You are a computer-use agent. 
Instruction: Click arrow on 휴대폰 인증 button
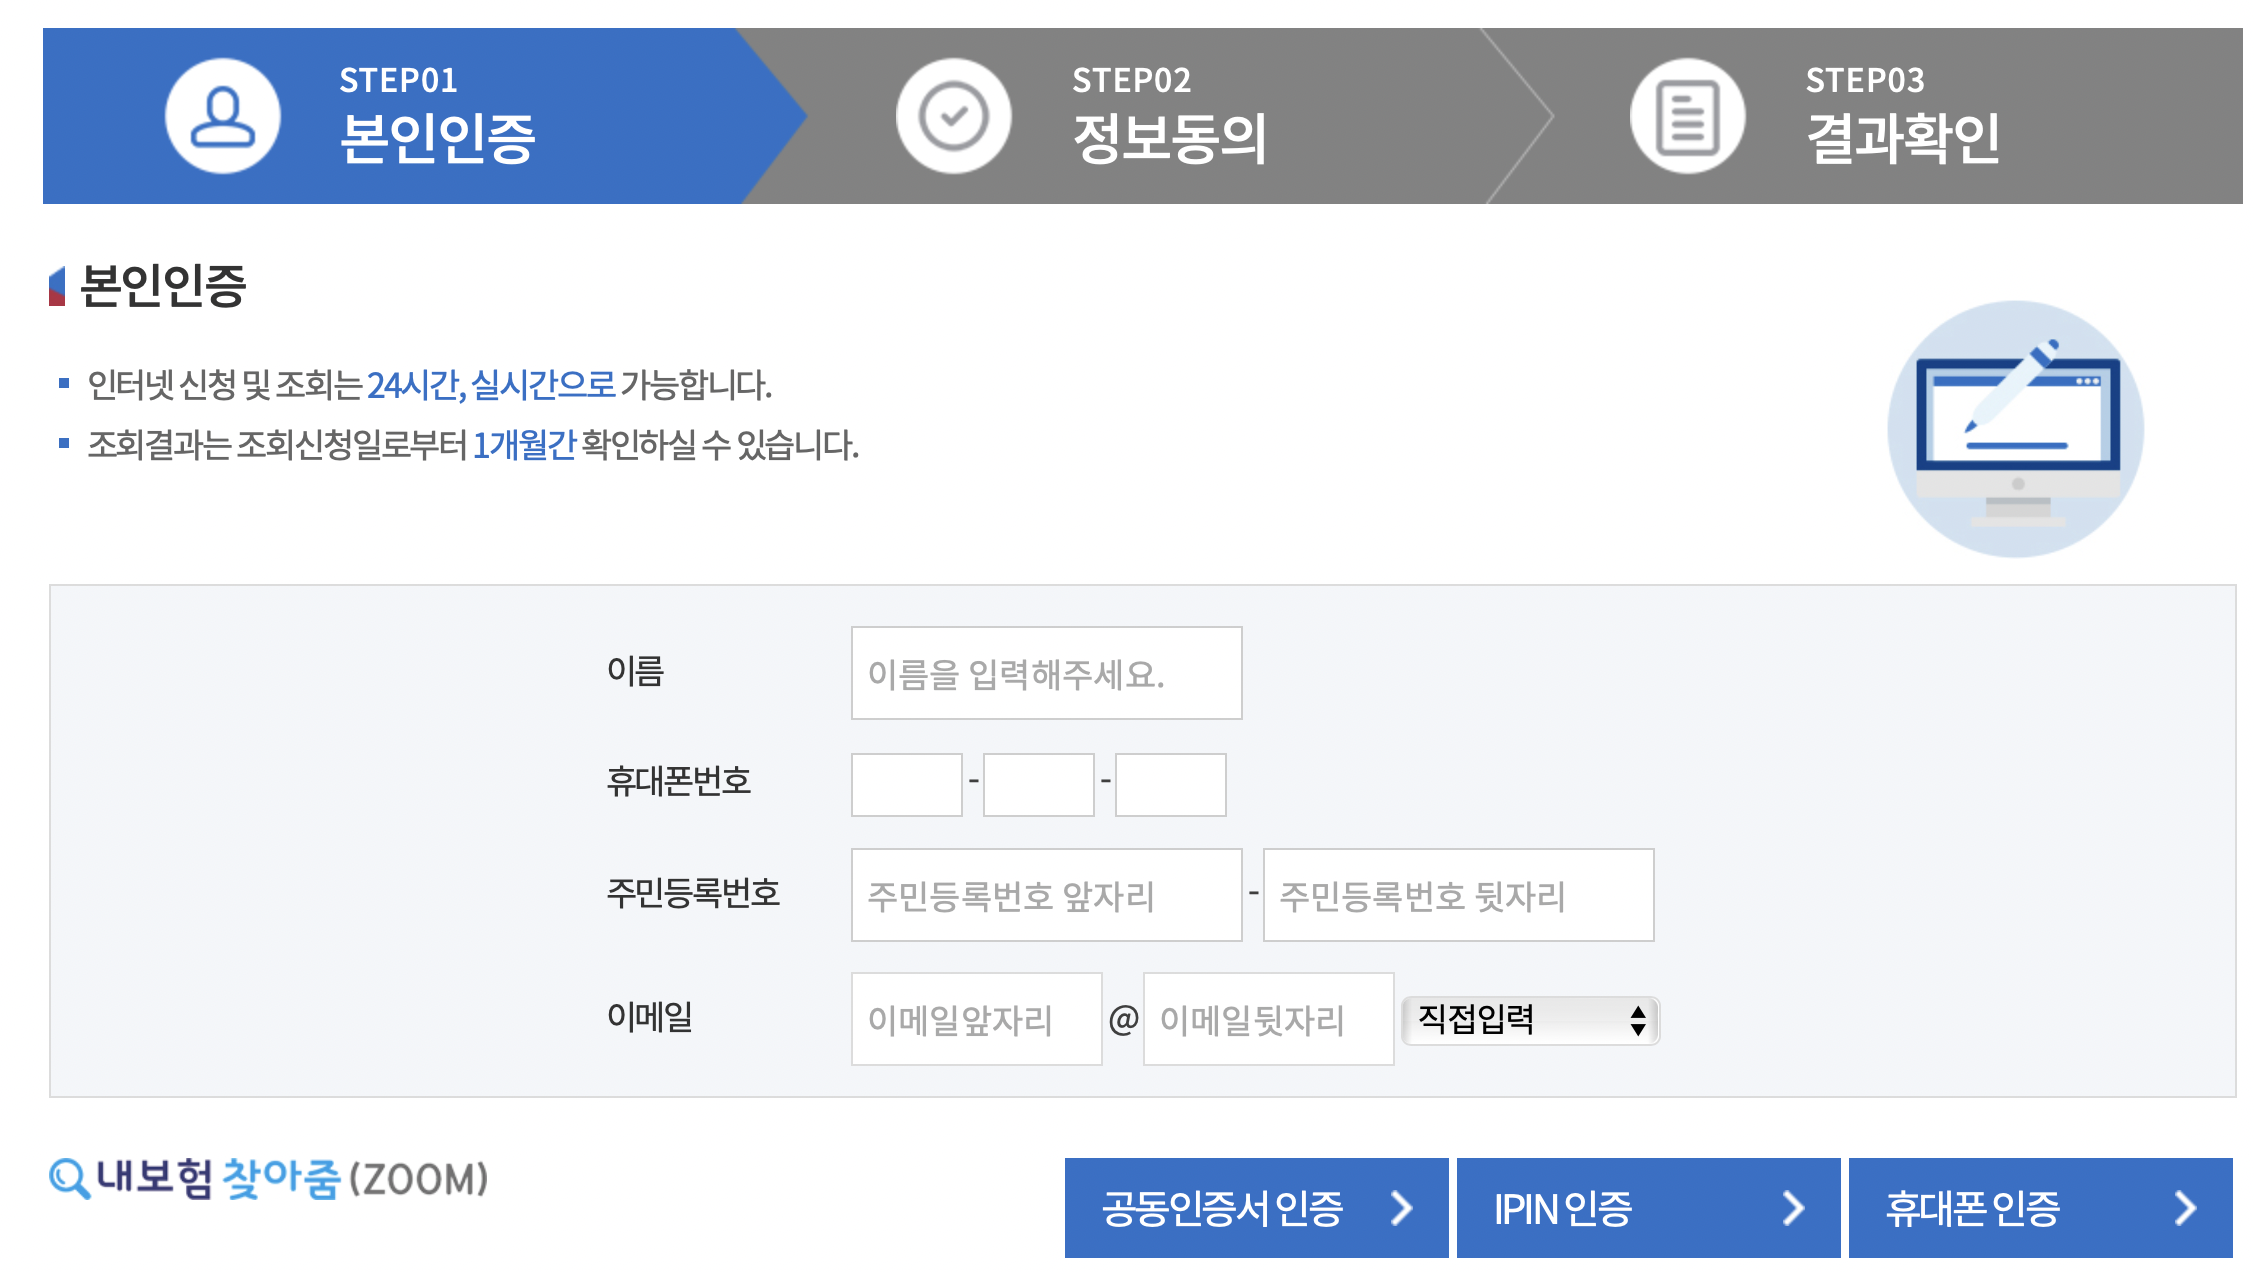[x=2186, y=1208]
